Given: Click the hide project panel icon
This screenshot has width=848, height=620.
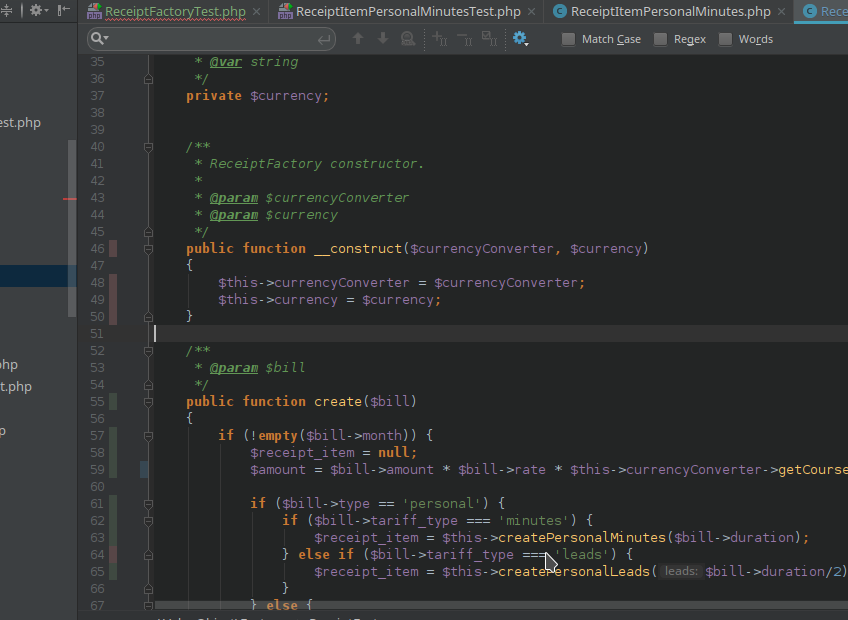Looking at the screenshot, I should pos(63,10).
